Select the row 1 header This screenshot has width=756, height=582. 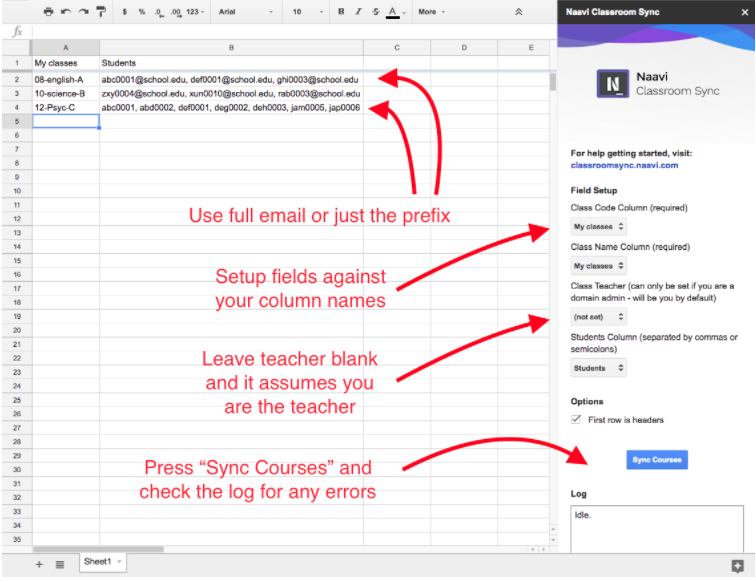17,63
